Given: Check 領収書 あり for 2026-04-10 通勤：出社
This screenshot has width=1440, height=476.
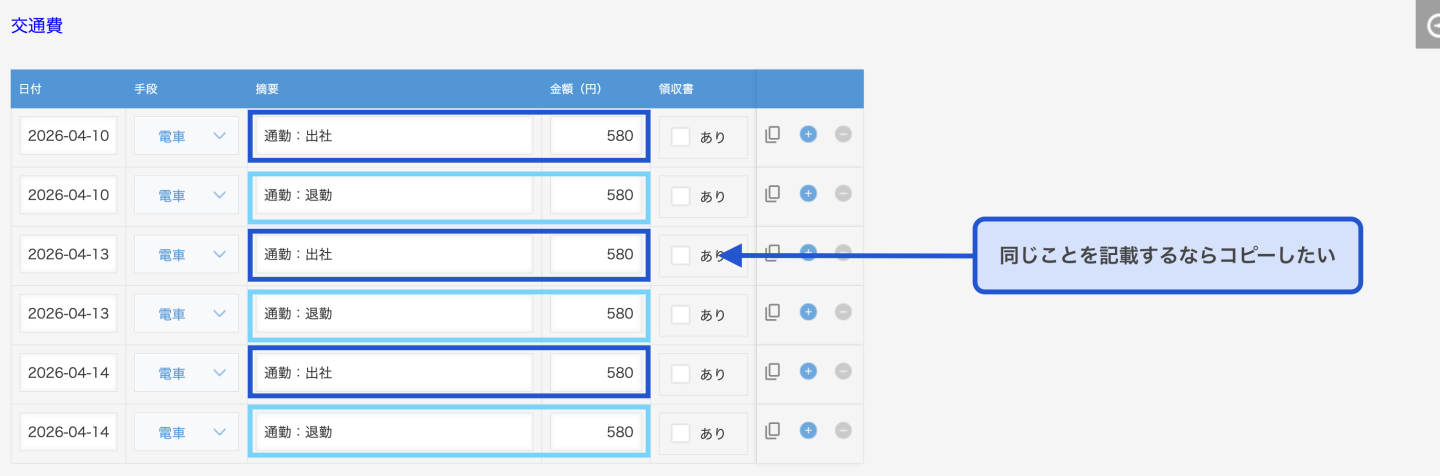Looking at the screenshot, I should pyautogui.click(x=681, y=137).
